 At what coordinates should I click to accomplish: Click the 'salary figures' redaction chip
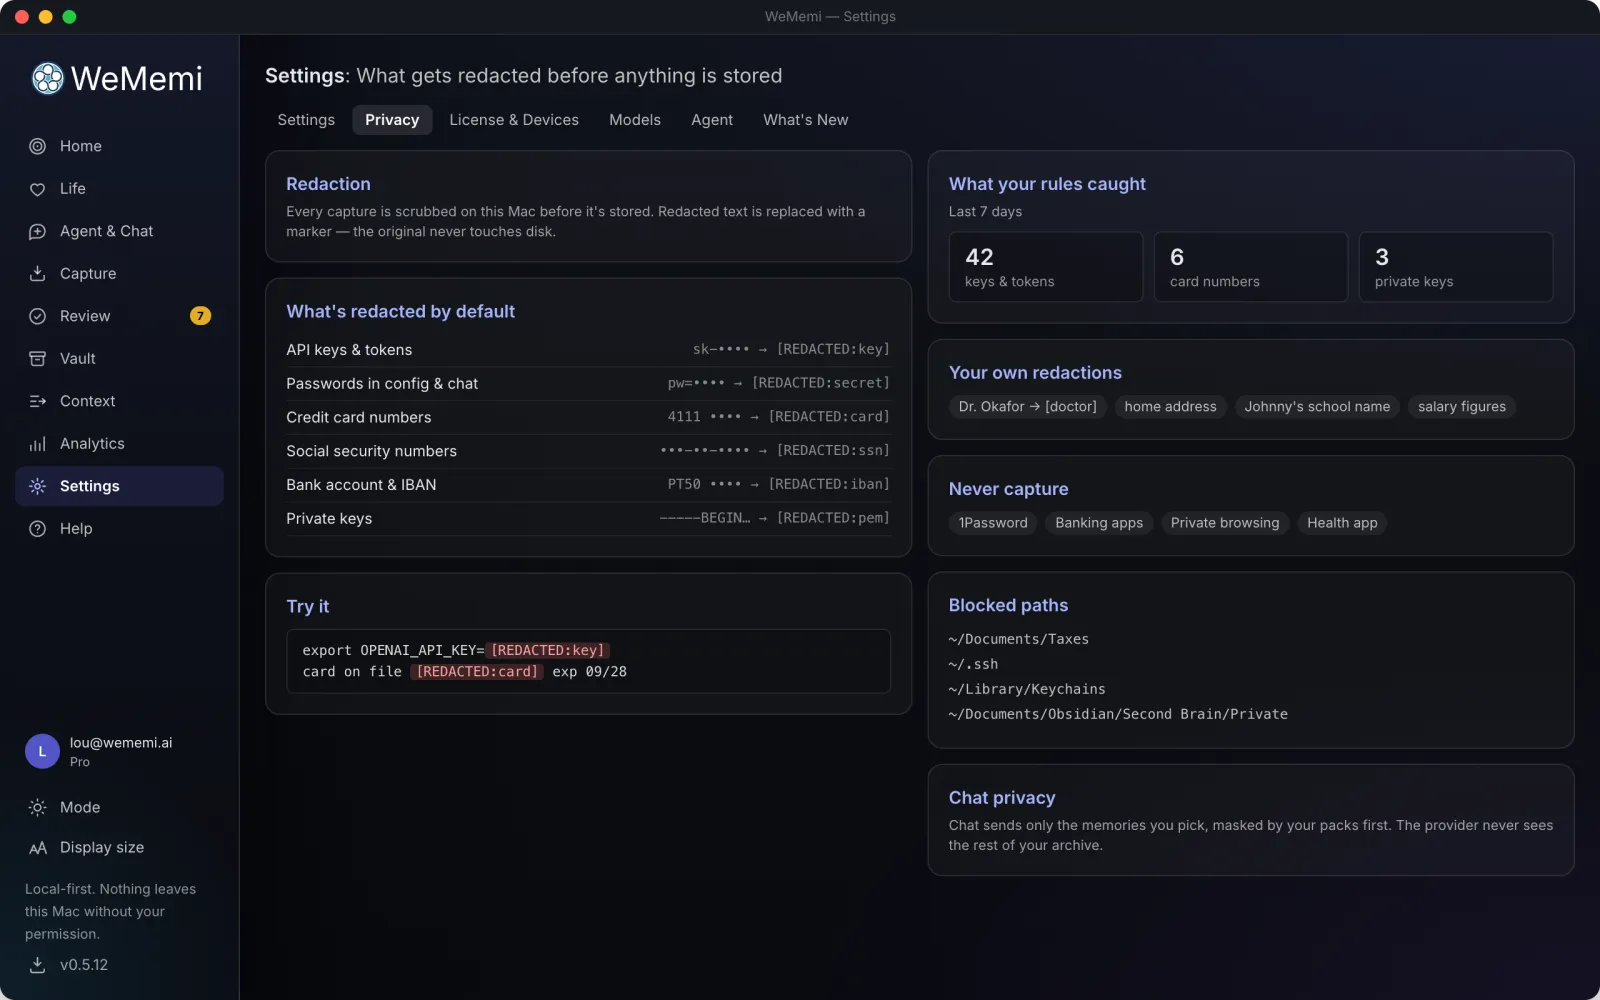click(x=1461, y=407)
